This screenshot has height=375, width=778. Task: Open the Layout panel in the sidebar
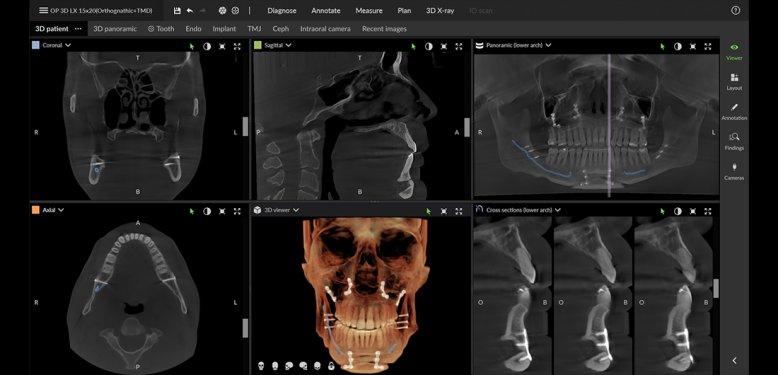[734, 81]
